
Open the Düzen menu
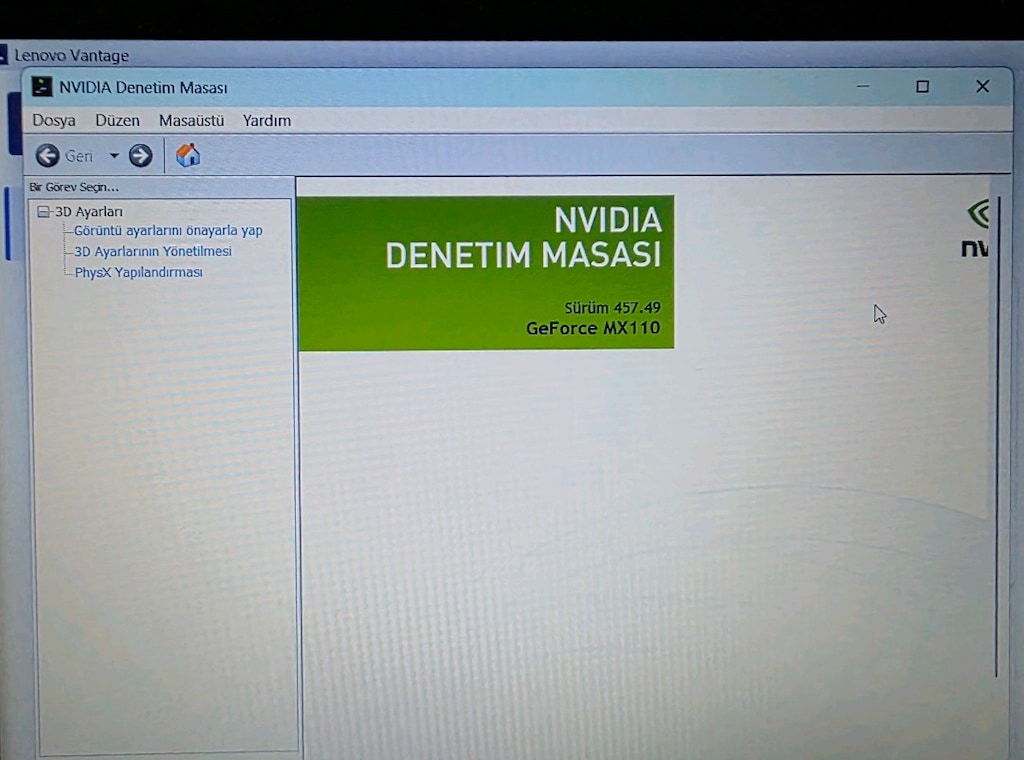pos(118,121)
